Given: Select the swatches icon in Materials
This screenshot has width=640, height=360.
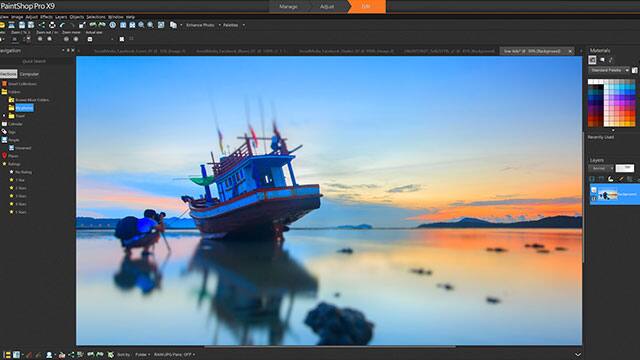Looking at the screenshot, I should click(592, 60).
